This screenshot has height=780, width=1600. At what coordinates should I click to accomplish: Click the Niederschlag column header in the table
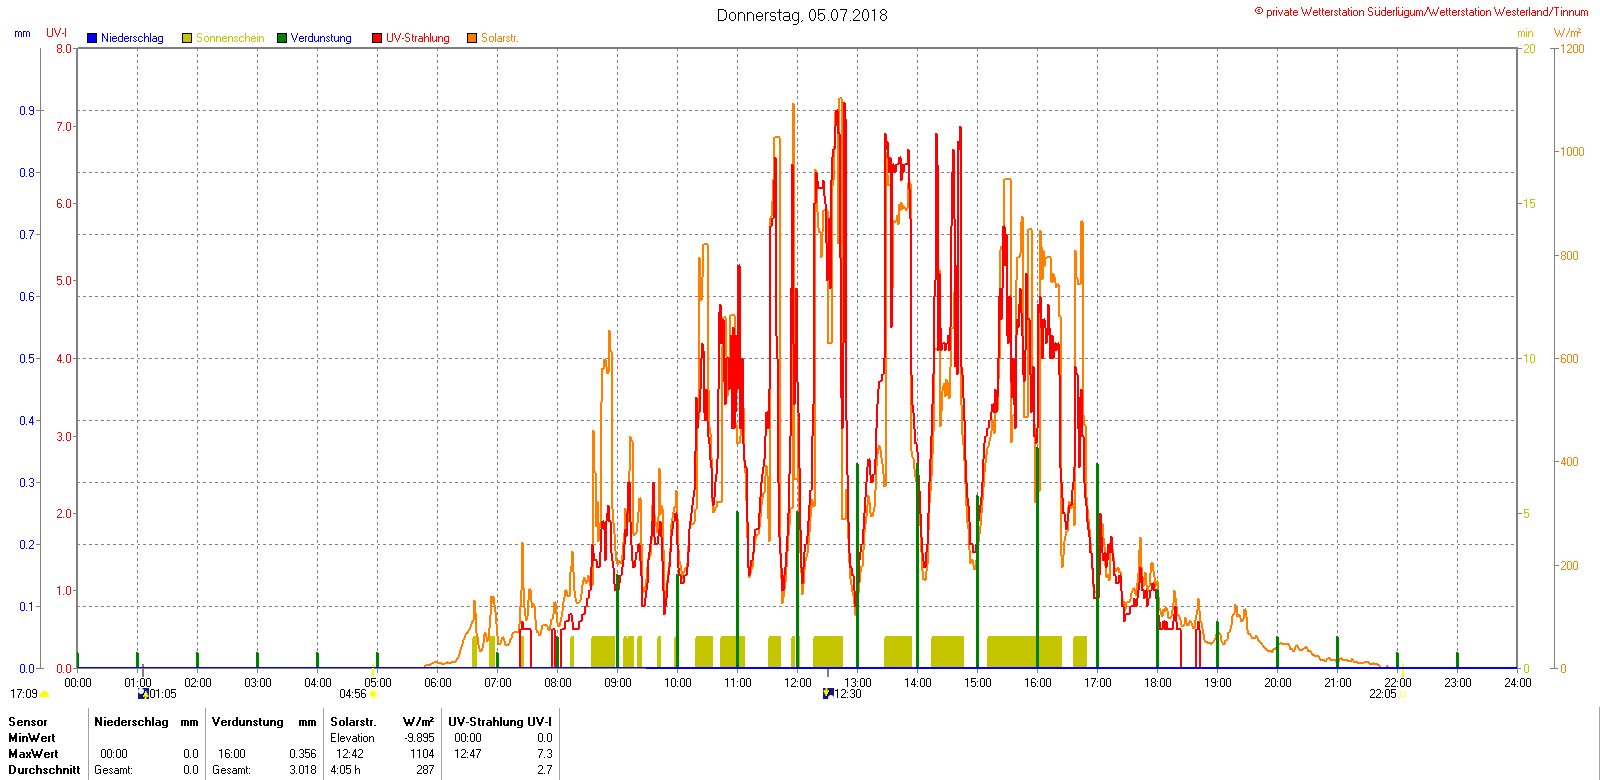pos(131,722)
